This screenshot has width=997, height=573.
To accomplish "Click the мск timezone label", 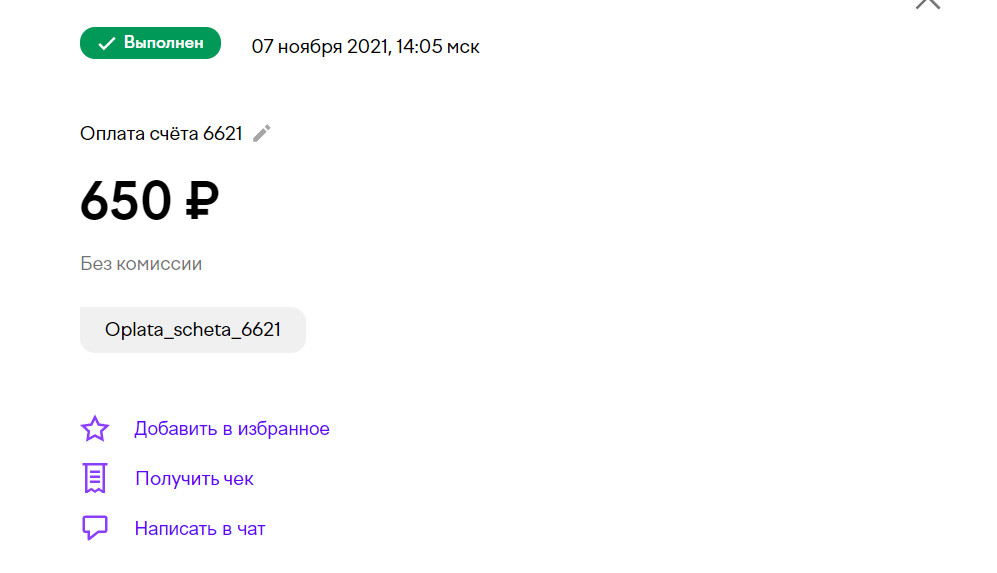I will pyautogui.click(x=463, y=48).
